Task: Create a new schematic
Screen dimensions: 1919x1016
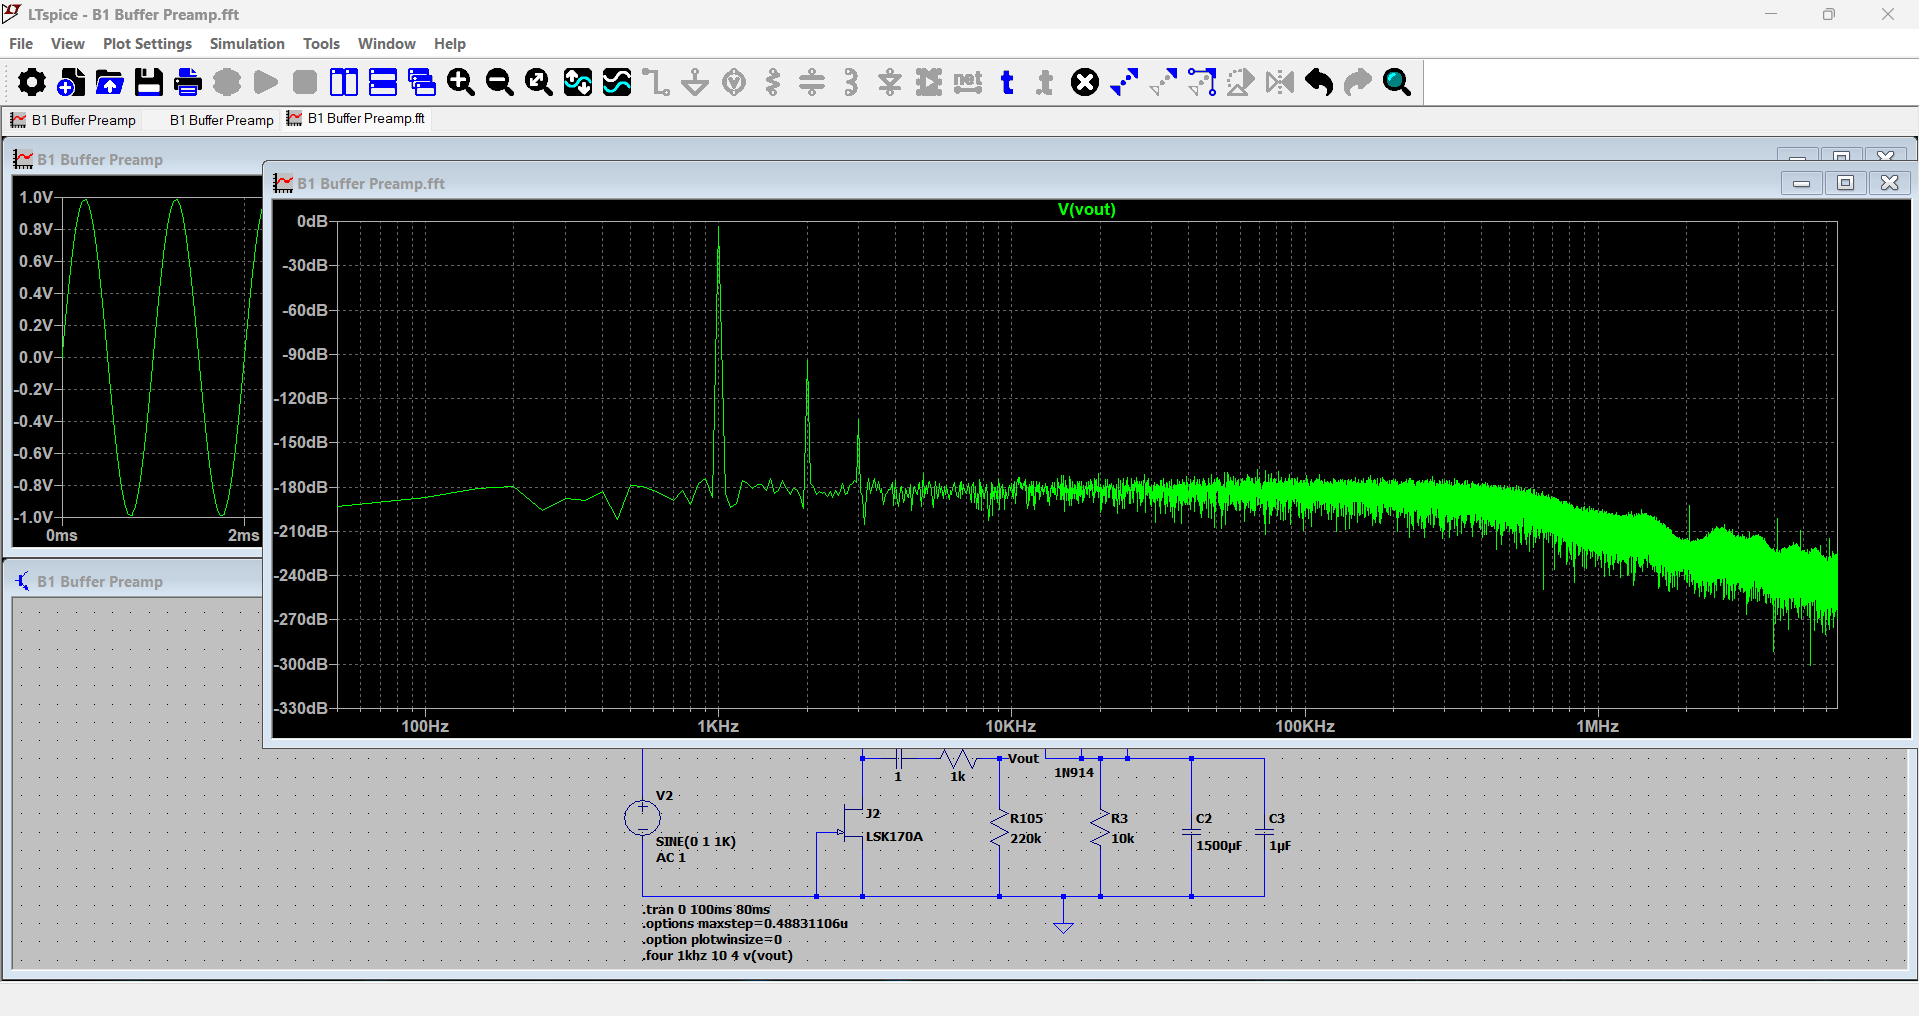Action: point(71,82)
